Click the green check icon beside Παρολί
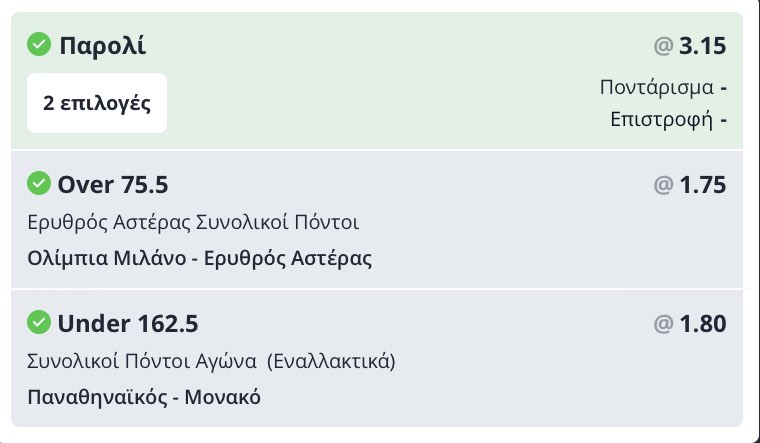Viewport: 760px width, 443px height. pos(39,44)
